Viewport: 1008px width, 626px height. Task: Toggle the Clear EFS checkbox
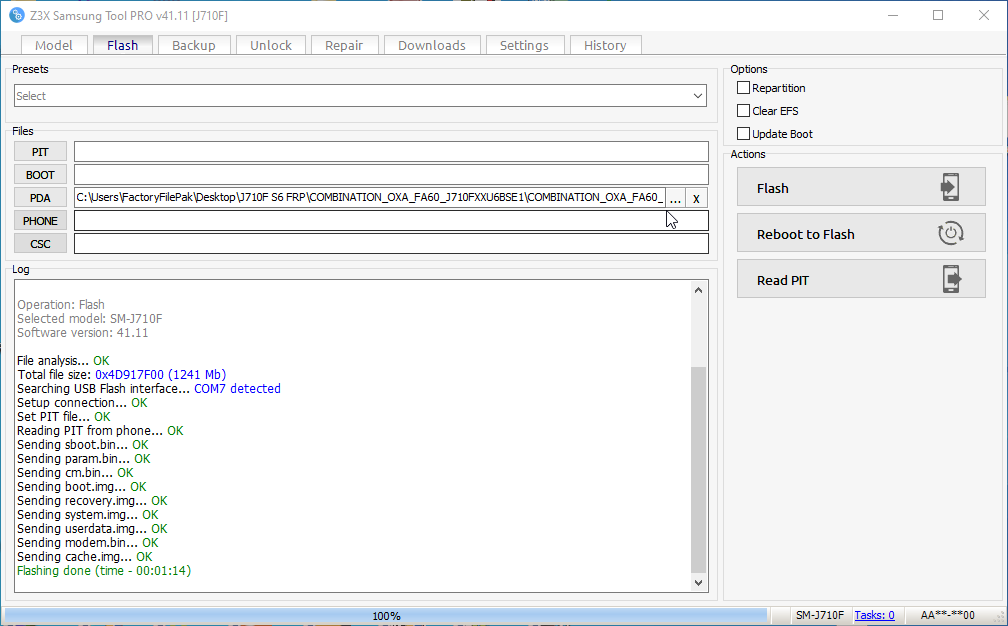(x=743, y=111)
